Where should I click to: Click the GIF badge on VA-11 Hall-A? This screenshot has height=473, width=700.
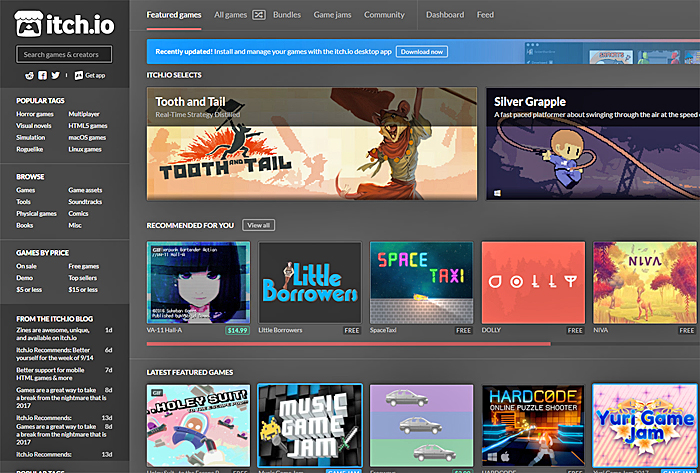pos(156,250)
